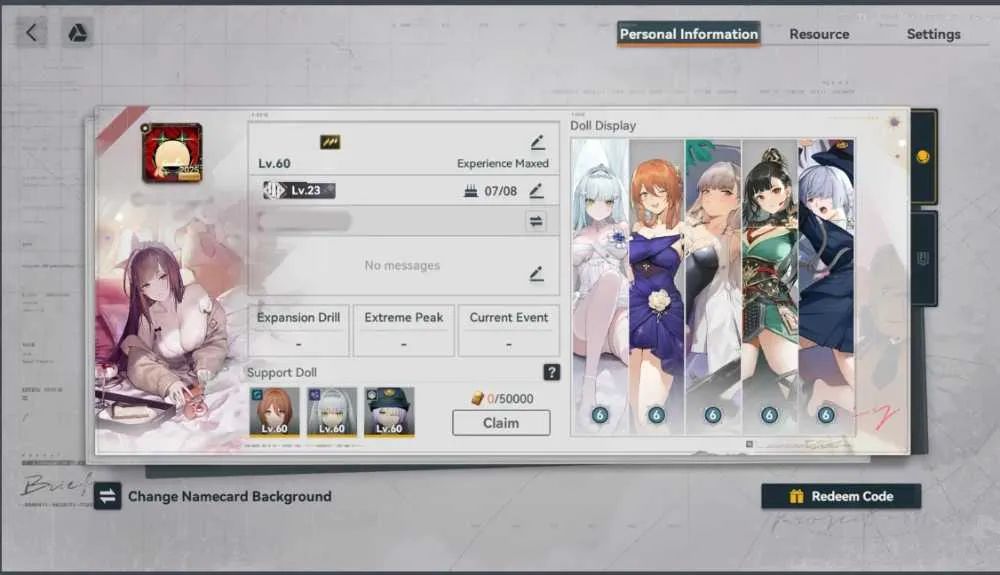Click the Support Doll label
The image size is (1000, 575).
point(281,372)
